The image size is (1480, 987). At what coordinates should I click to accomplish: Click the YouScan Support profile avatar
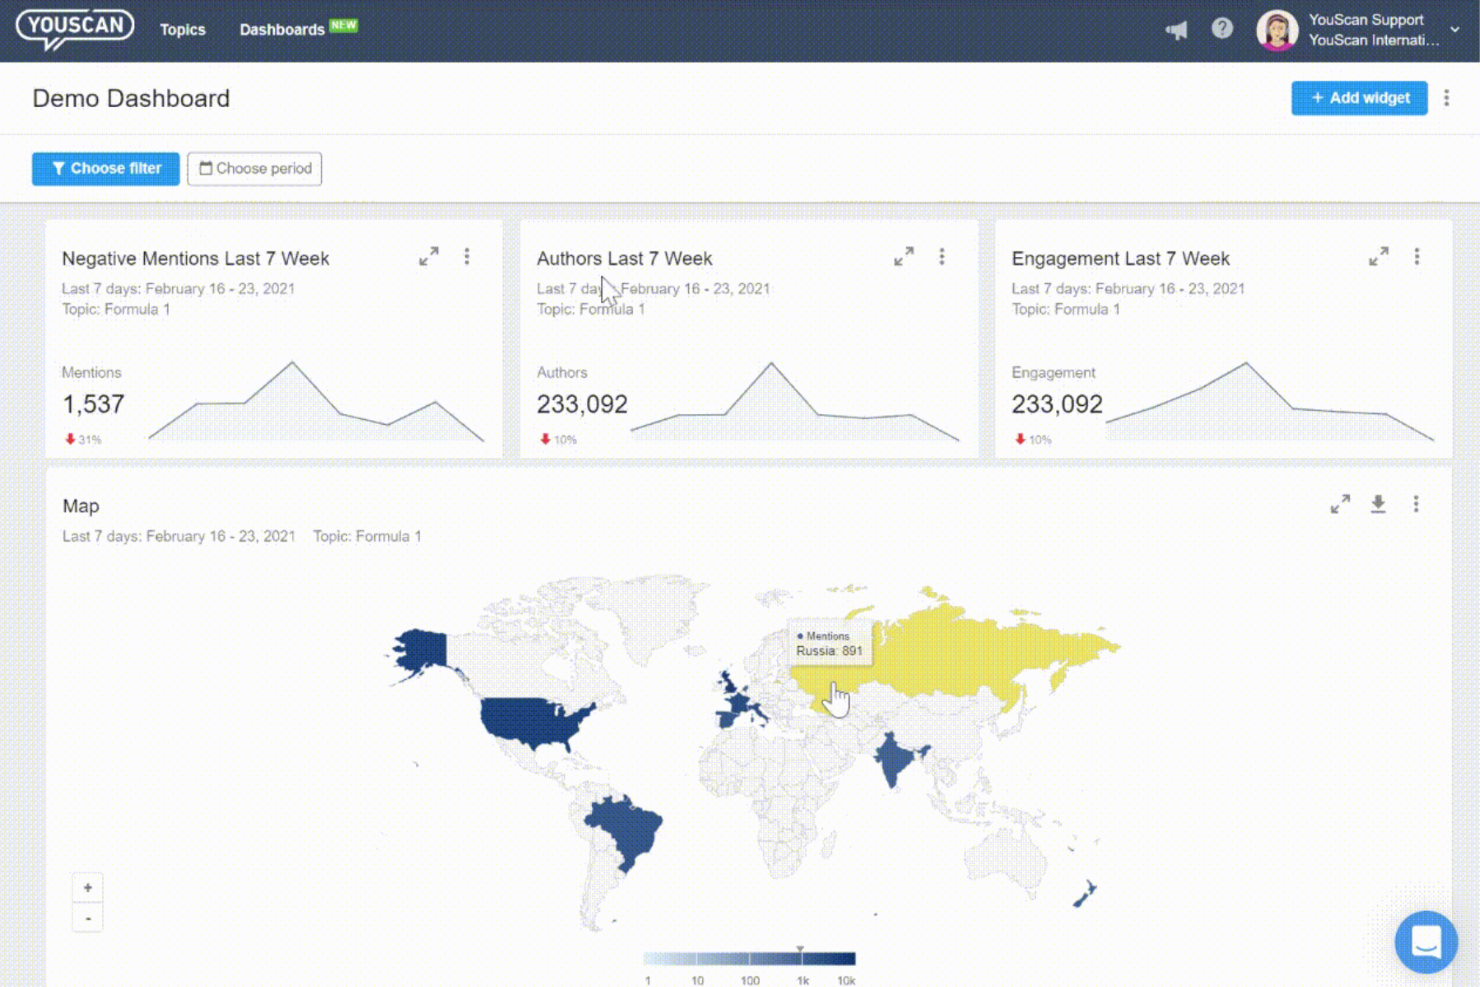(1277, 29)
